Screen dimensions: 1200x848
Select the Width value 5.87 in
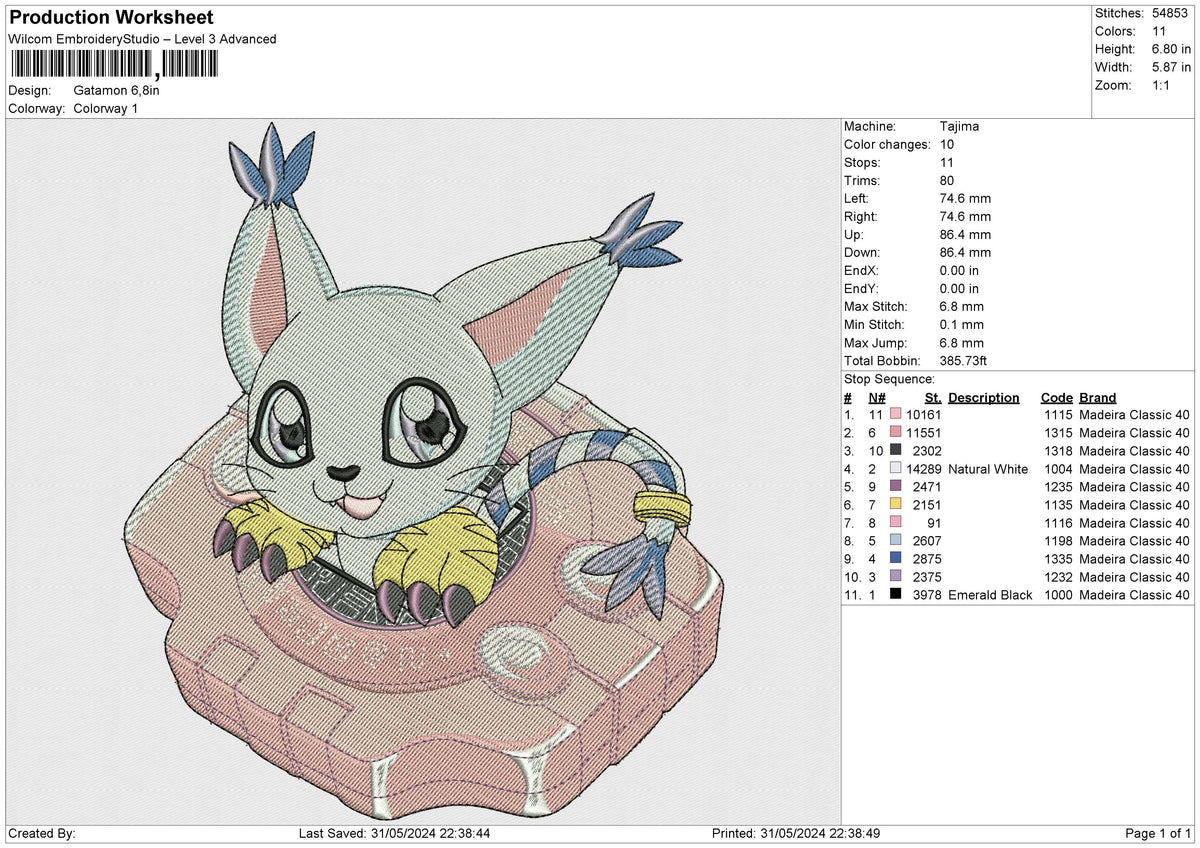(x=1171, y=67)
